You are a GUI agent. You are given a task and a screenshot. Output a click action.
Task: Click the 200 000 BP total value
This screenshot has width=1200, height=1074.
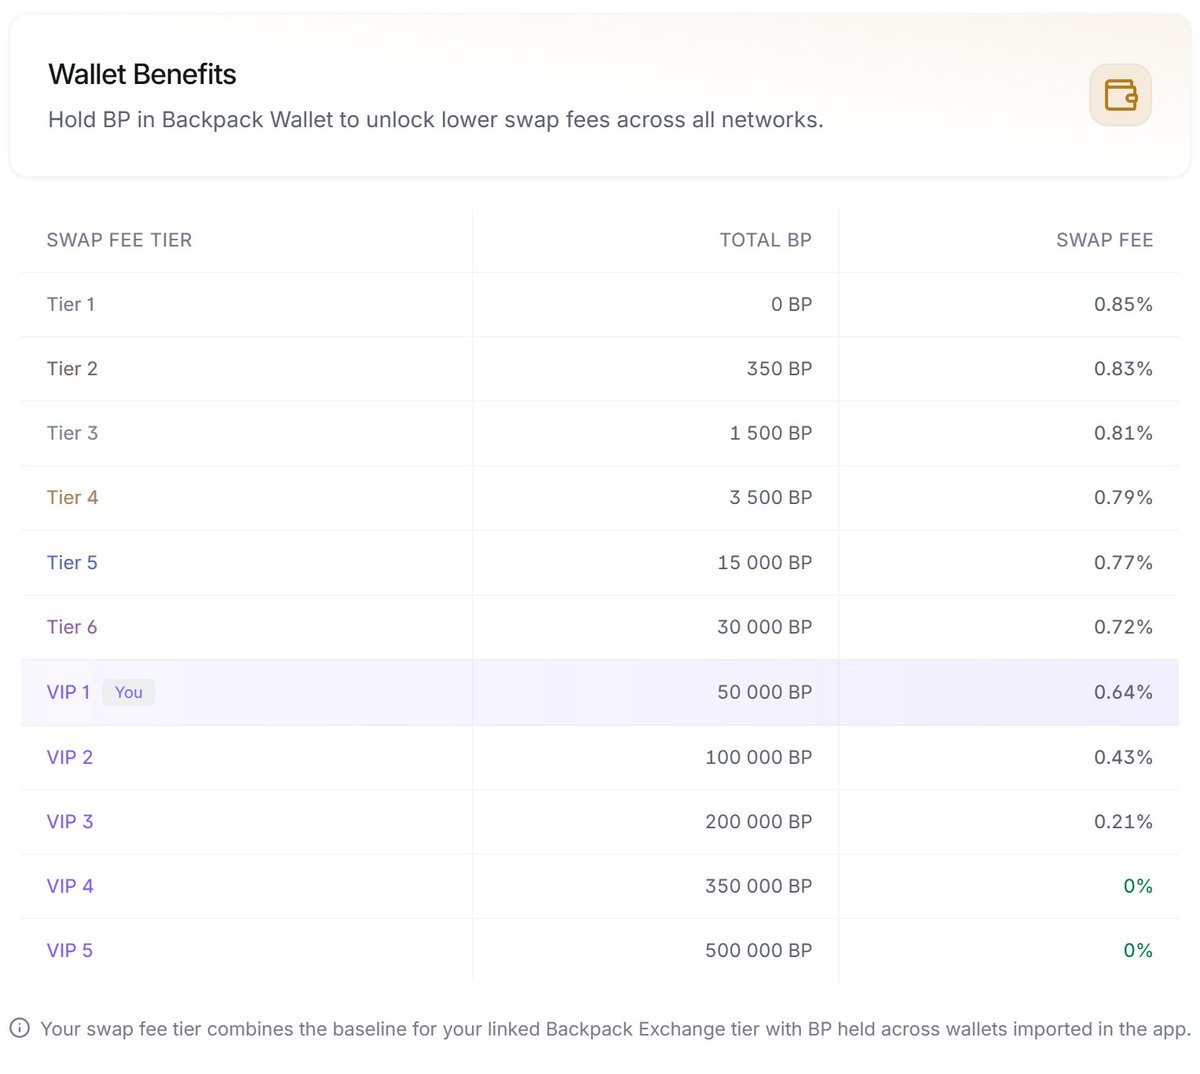759,821
